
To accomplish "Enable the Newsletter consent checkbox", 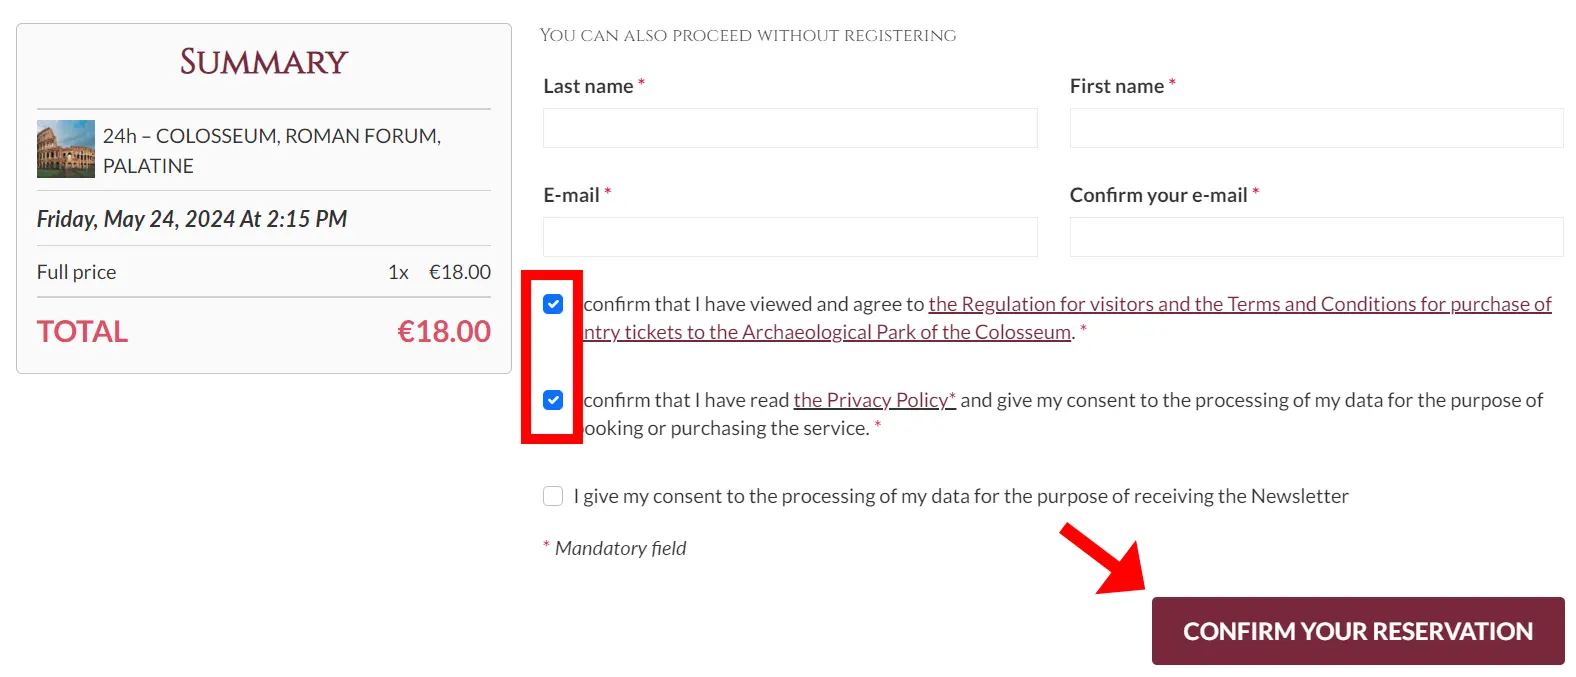I will (553, 496).
